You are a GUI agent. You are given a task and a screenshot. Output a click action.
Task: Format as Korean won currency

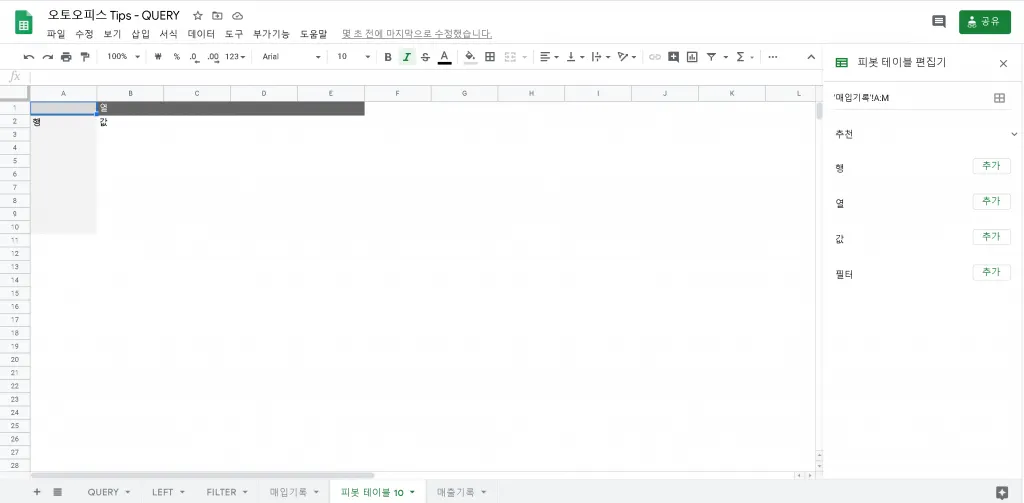coord(158,57)
